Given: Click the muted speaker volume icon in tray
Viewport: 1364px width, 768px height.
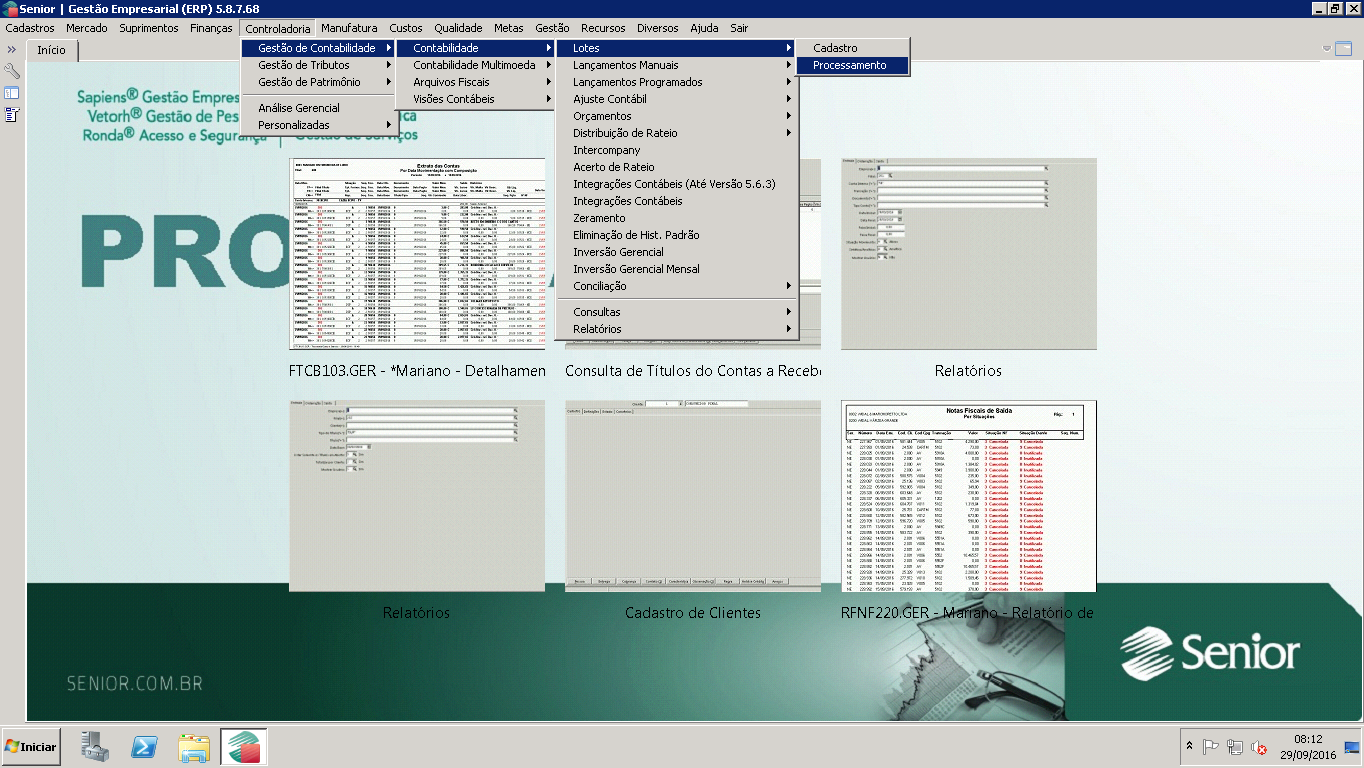Looking at the screenshot, I should pos(1260,747).
